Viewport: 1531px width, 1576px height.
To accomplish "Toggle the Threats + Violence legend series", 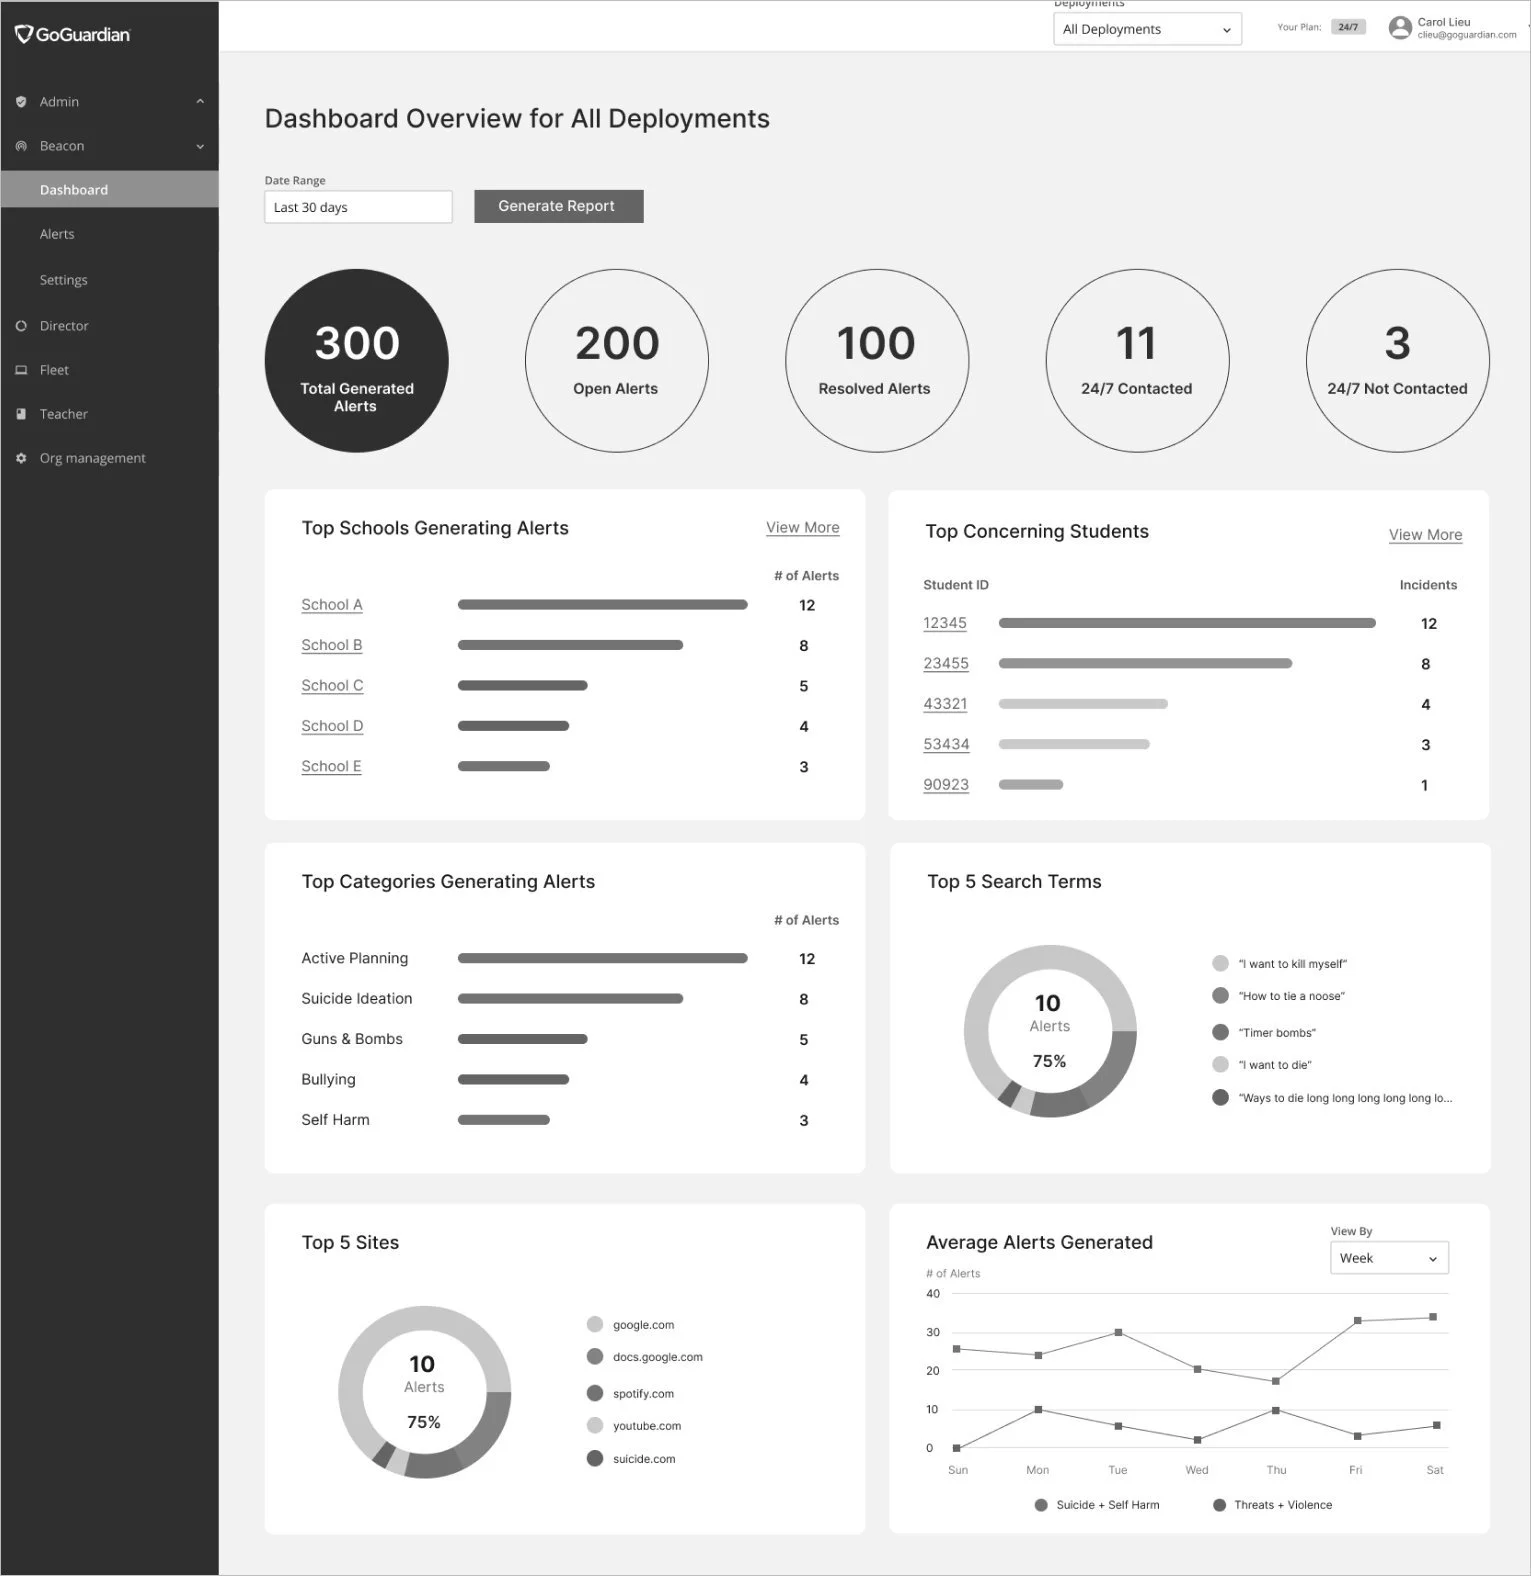I will click(x=1272, y=1505).
